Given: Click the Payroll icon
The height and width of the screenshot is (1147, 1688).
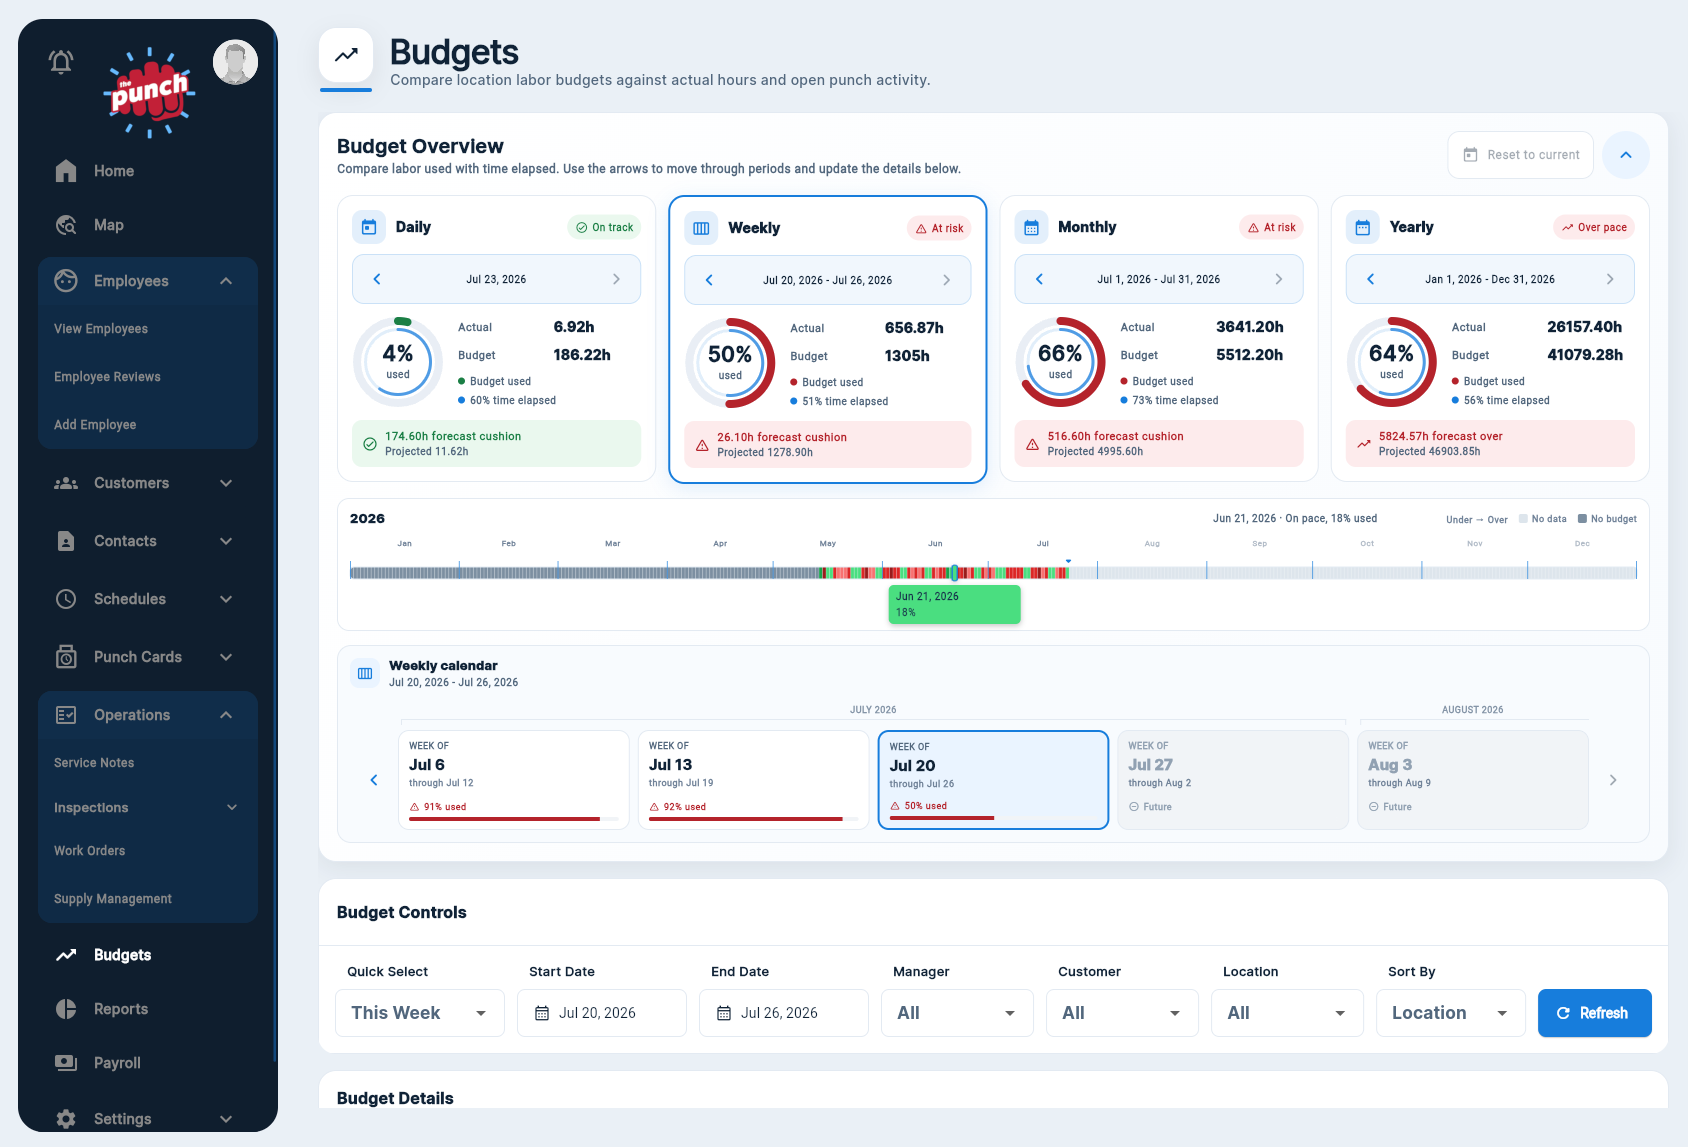Looking at the screenshot, I should point(66,1063).
